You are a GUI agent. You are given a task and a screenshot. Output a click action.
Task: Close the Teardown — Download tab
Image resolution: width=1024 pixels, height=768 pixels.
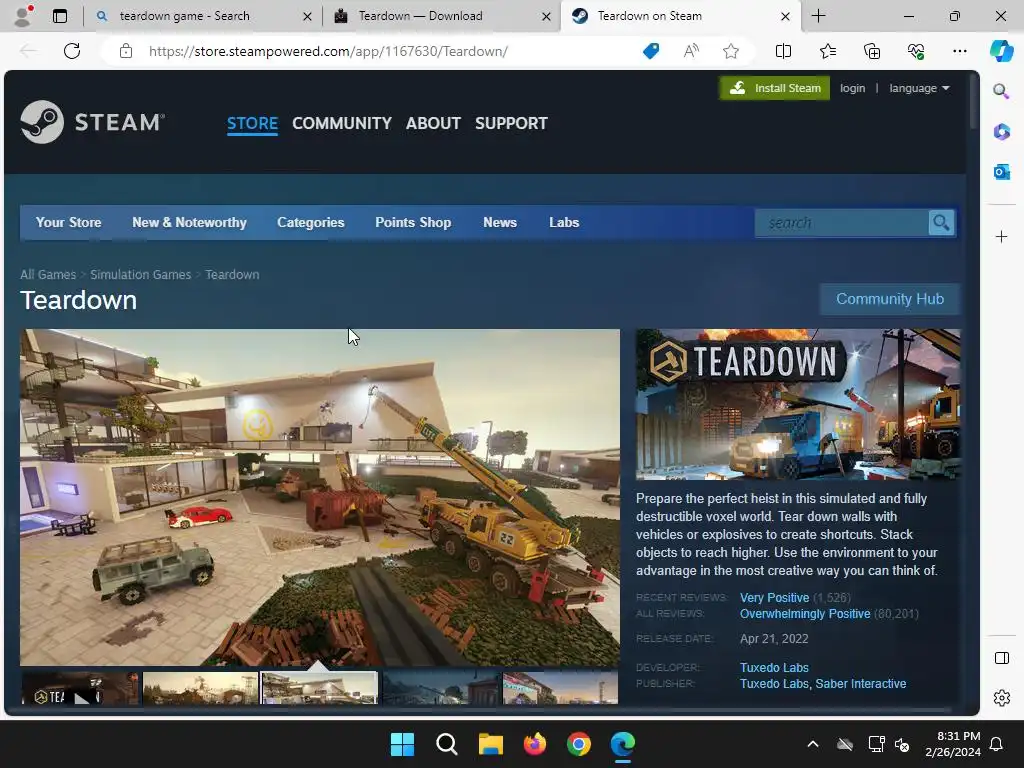(546, 16)
